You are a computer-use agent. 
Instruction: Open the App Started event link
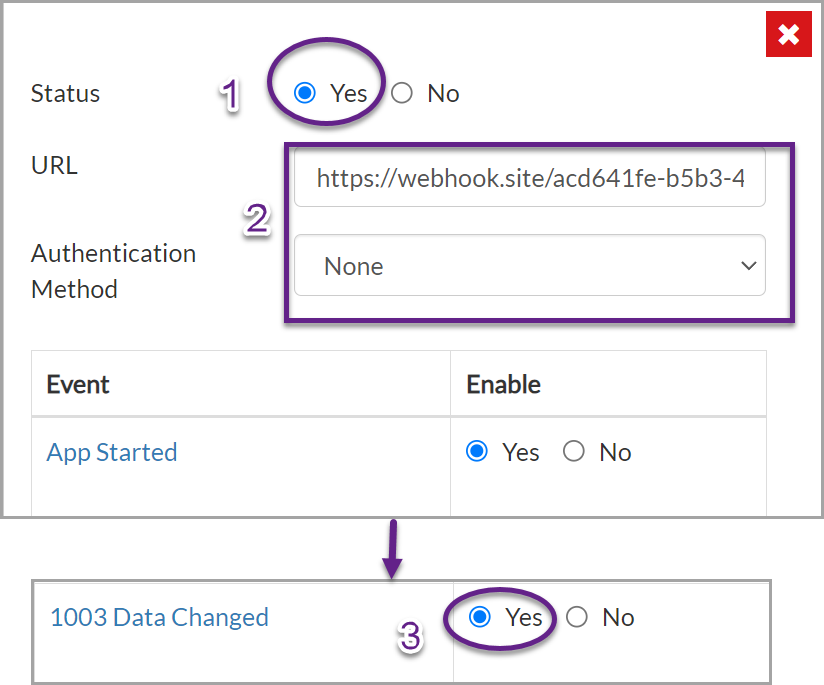tap(112, 452)
